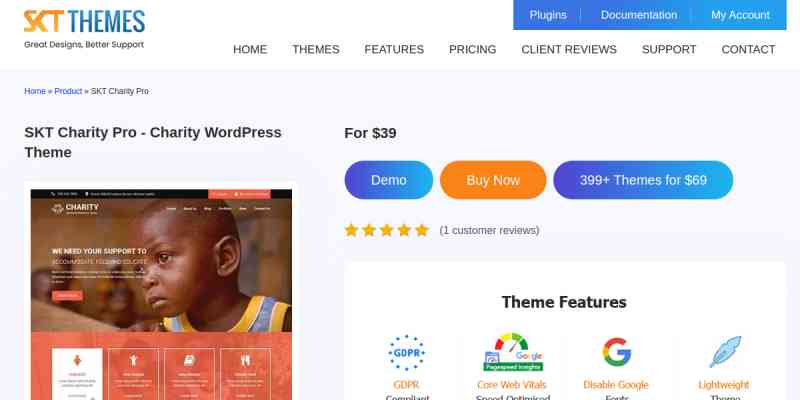Open the SUPPORT menu item

[x=669, y=49]
